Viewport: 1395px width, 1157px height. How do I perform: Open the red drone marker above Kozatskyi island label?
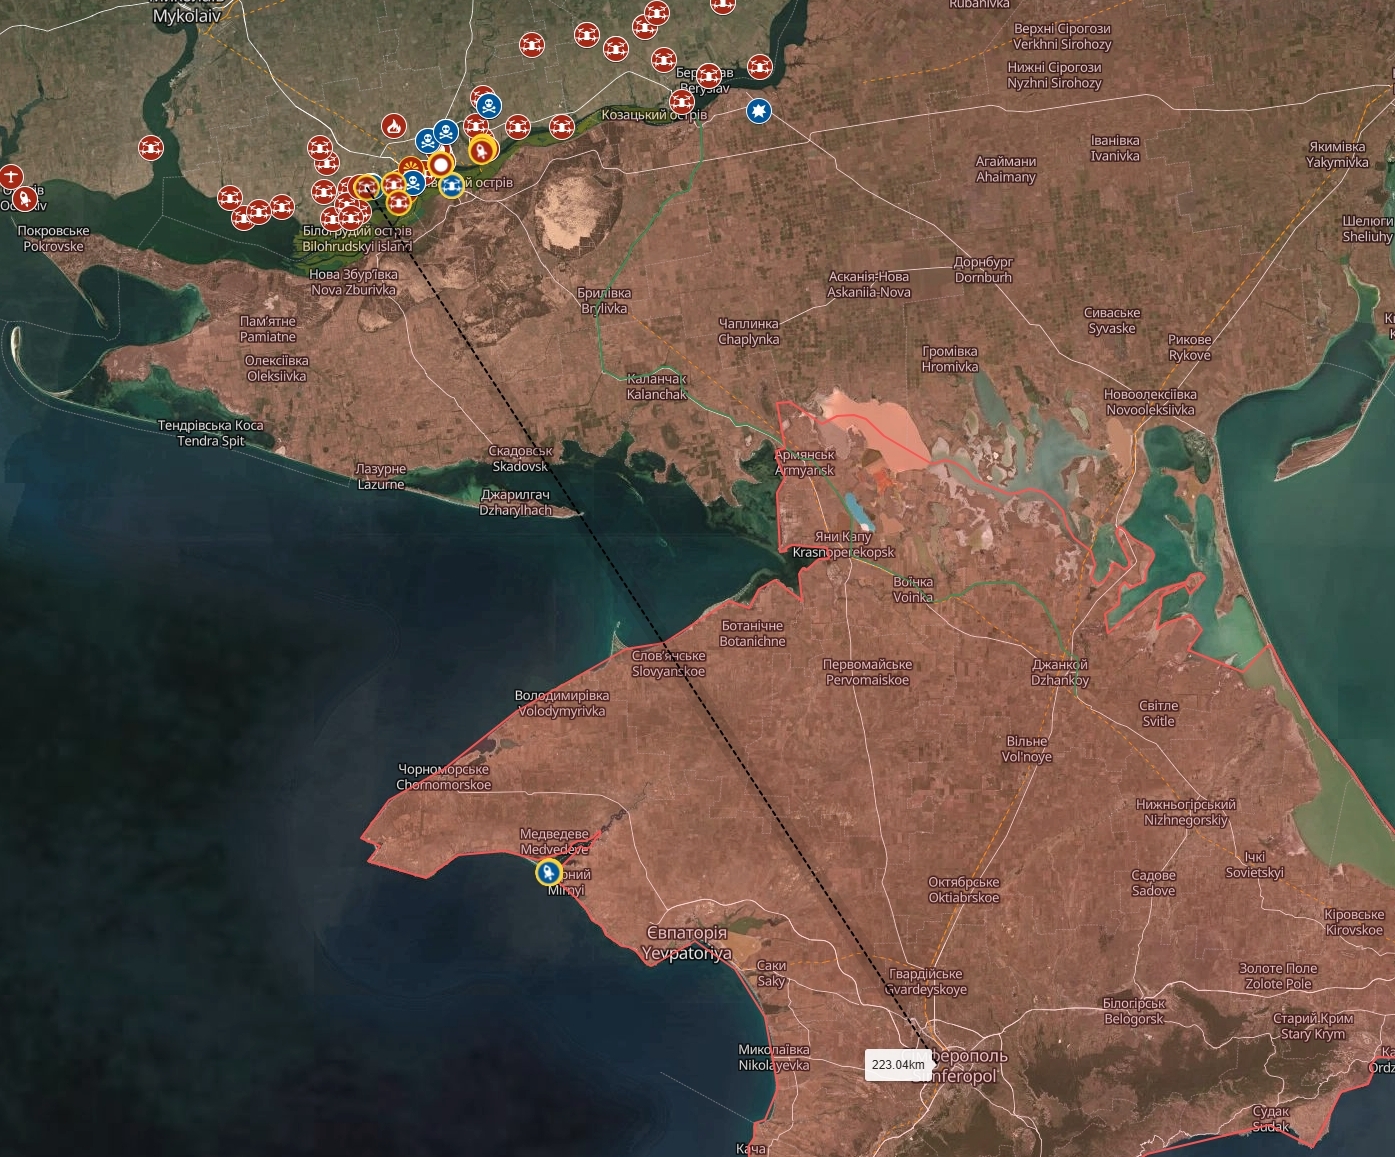click(683, 101)
